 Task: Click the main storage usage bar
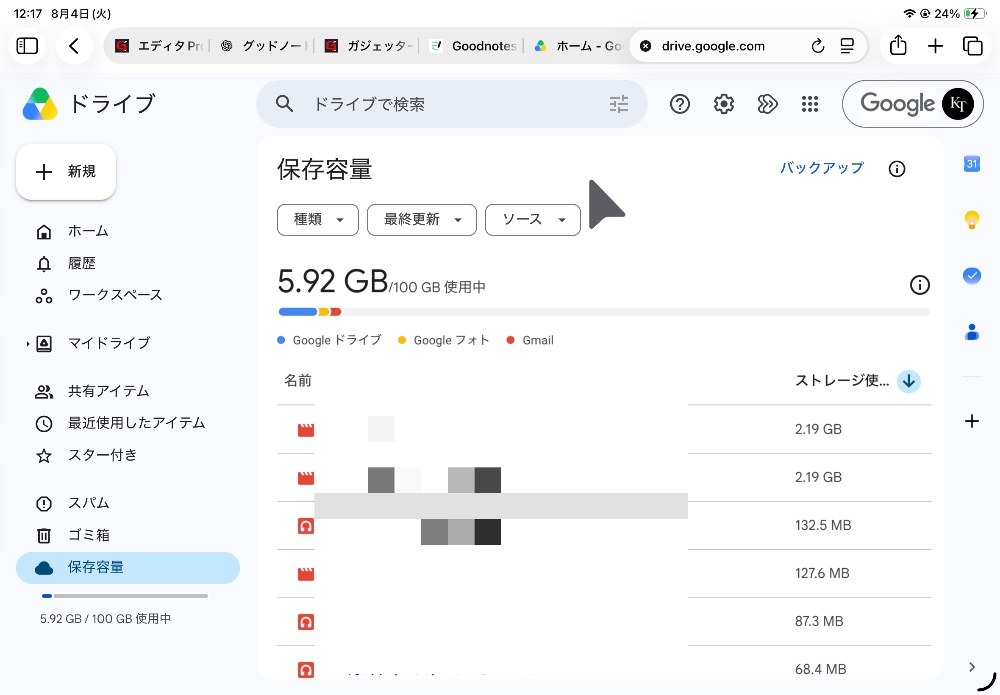[x=604, y=312]
